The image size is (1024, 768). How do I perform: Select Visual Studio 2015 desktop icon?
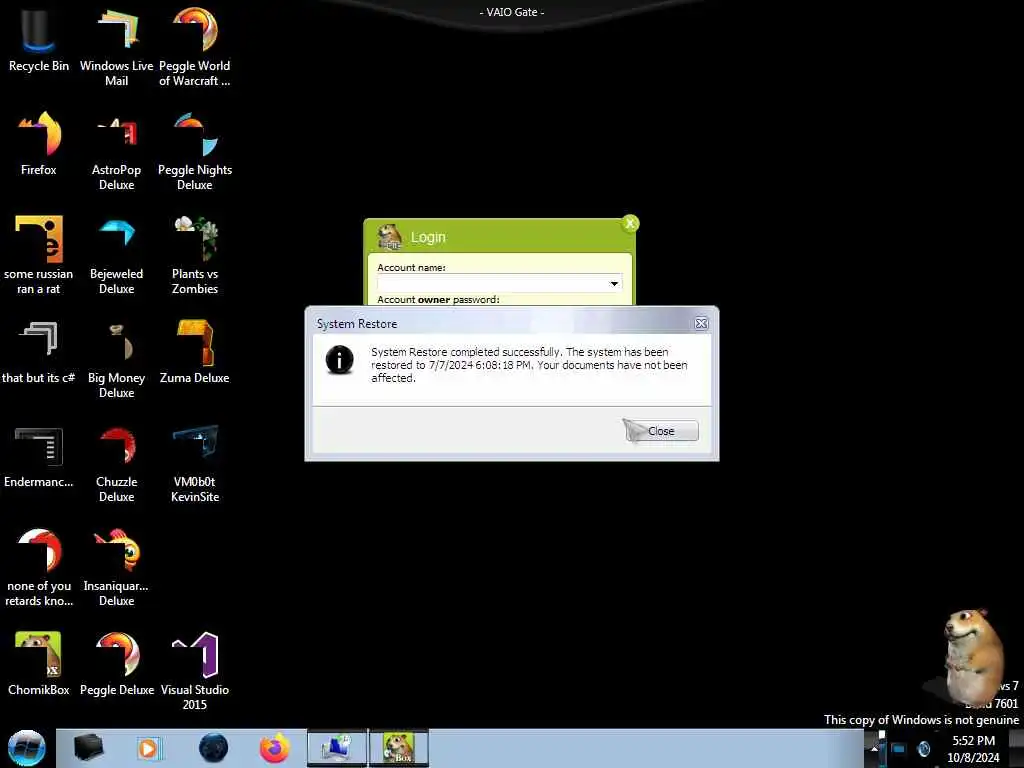point(195,669)
